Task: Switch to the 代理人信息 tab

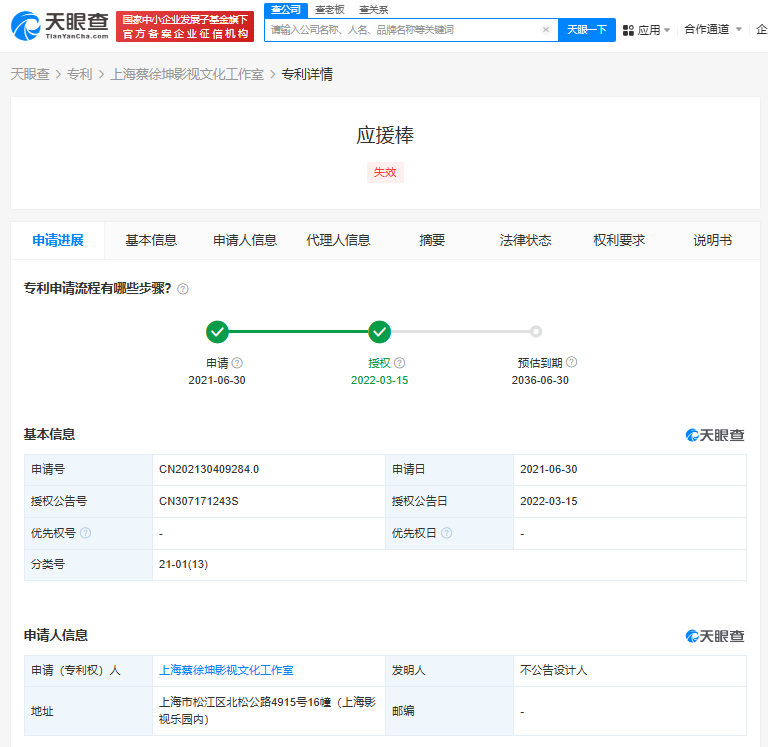Action: tap(338, 241)
